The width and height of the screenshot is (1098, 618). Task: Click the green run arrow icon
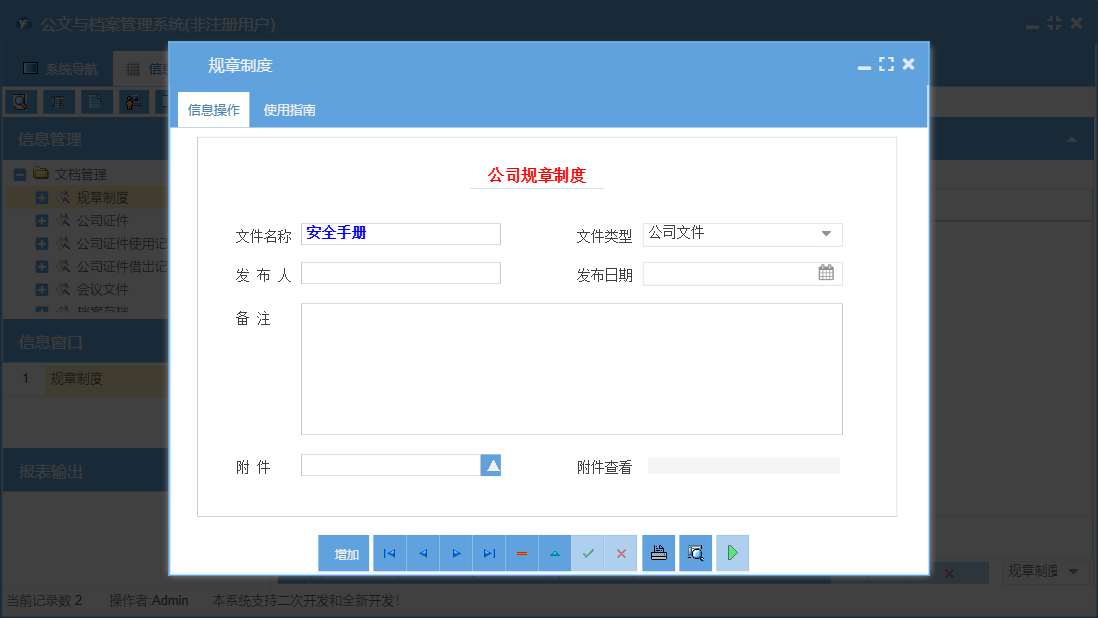[x=732, y=552]
